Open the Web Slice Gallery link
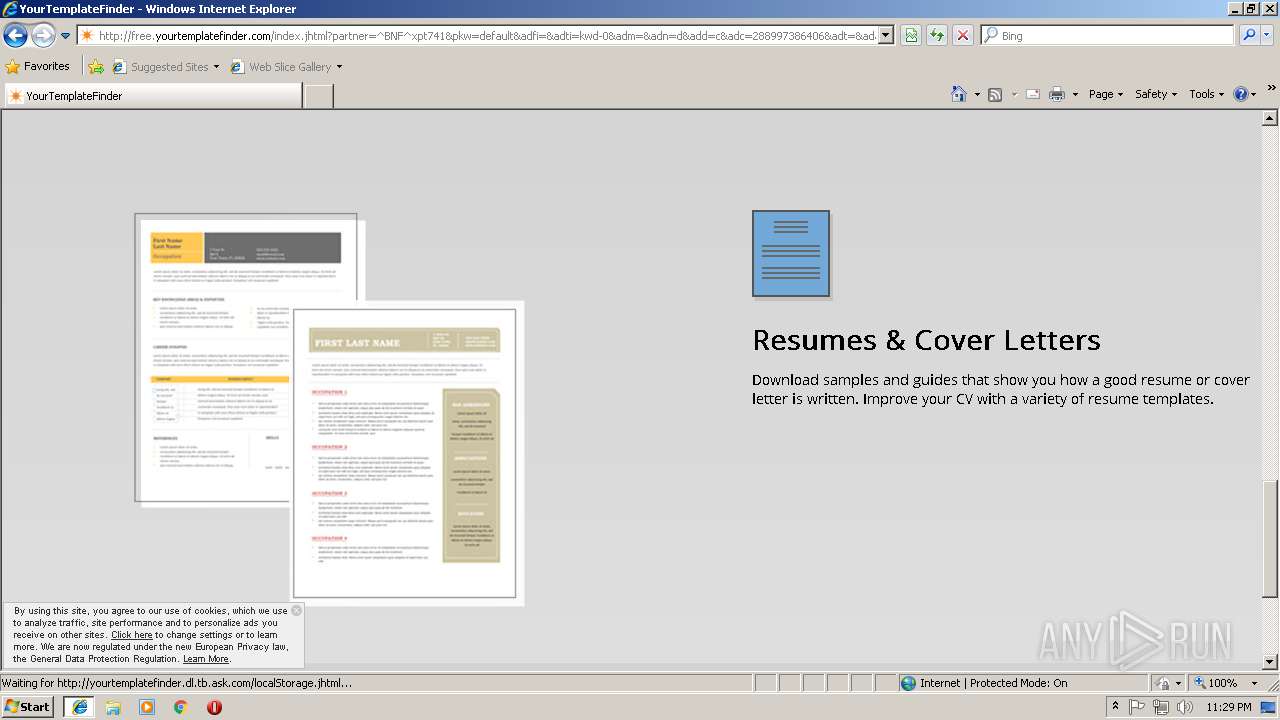Image resolution: width=1280 pixels, height=720 pixels. (281, 67)
